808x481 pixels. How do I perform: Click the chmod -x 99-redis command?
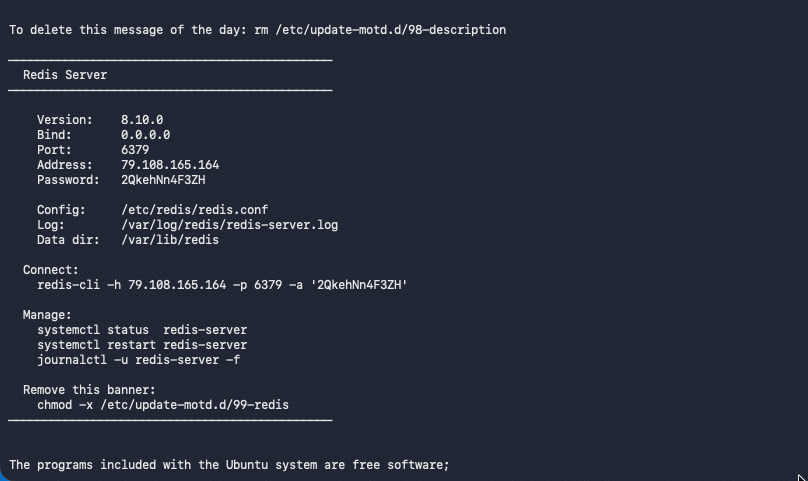(x=163, y=405)
